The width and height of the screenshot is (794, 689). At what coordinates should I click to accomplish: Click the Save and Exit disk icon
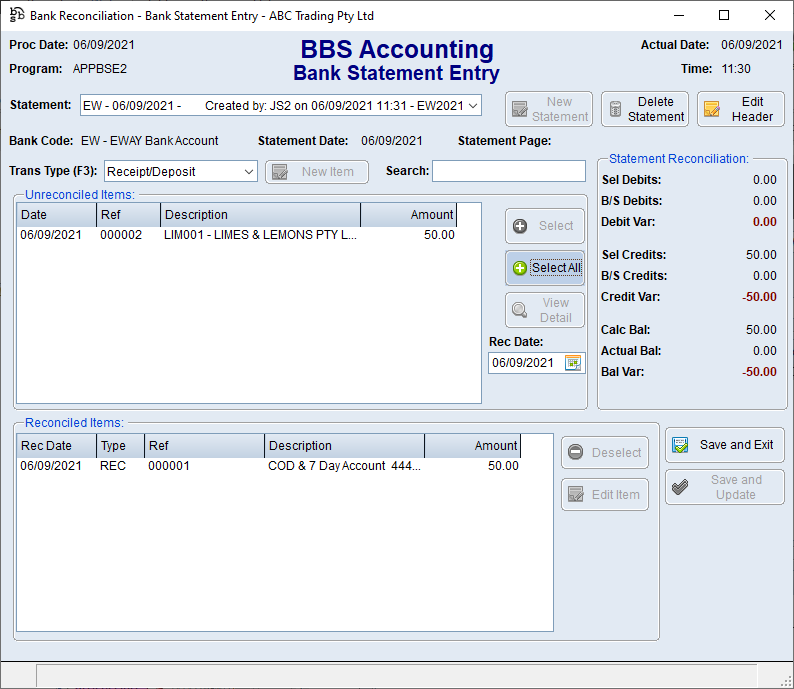(680, 445)
